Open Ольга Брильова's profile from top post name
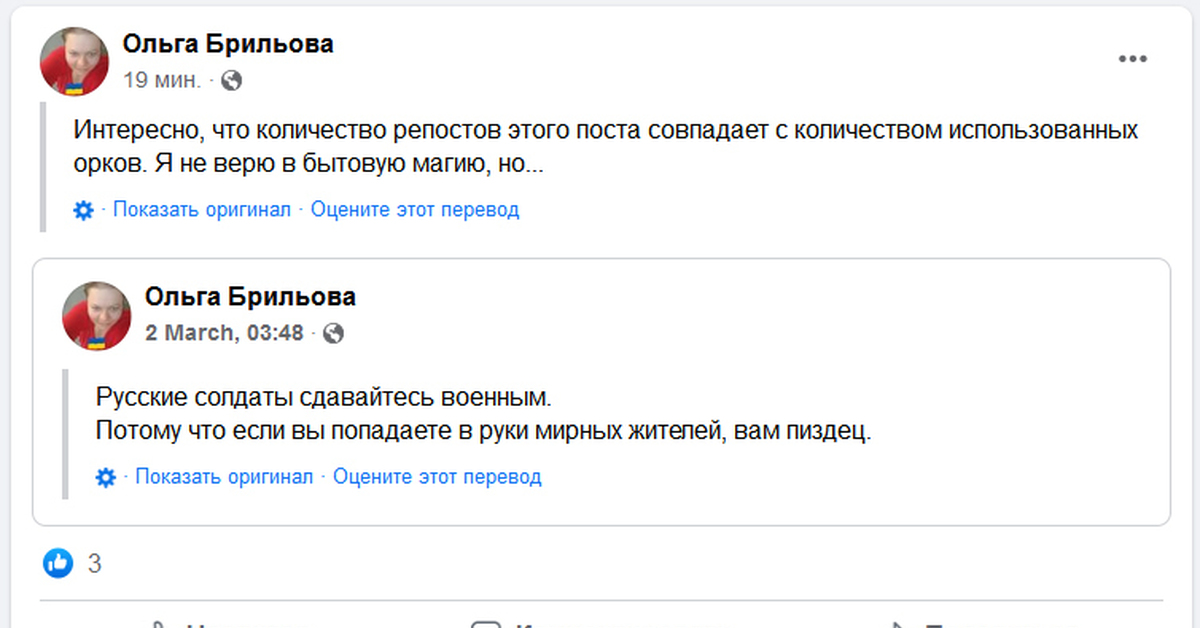This screenshot has height=628, width=1200. (x=228, y=44)
